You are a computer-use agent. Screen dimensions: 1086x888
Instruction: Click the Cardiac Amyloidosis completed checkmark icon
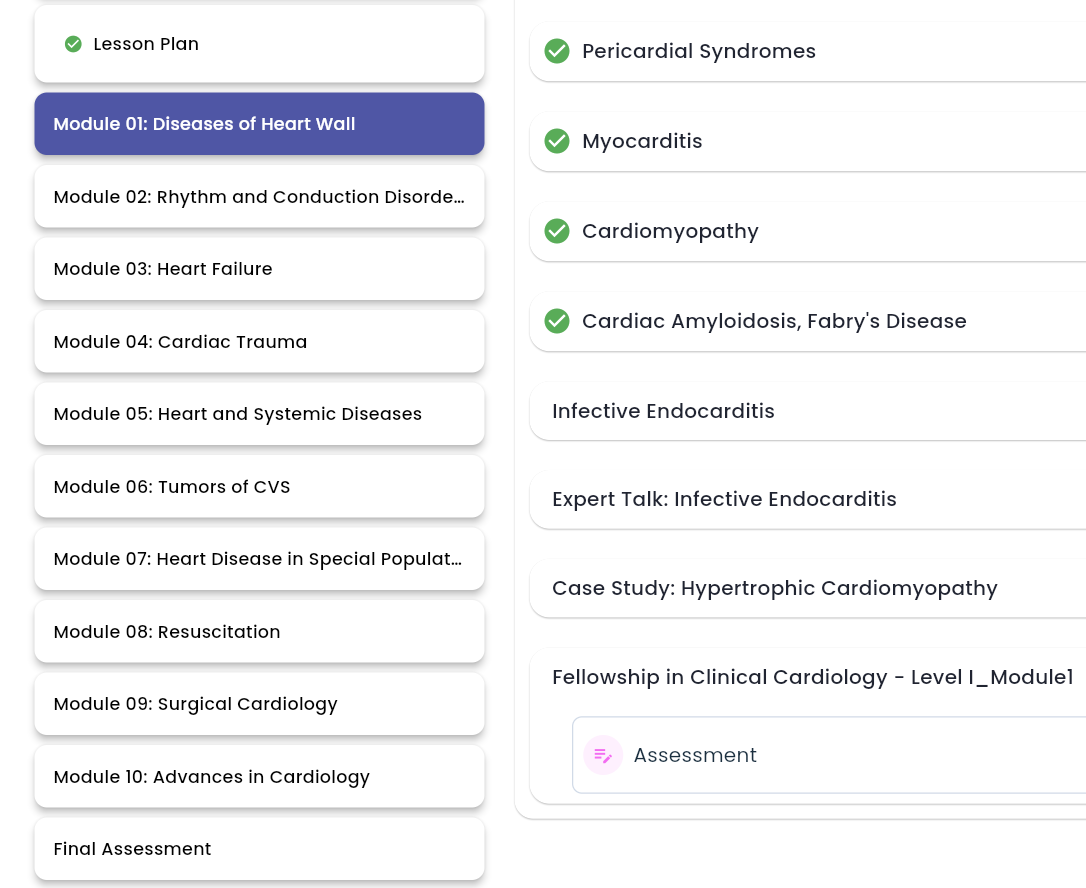[x=557, y=321]
